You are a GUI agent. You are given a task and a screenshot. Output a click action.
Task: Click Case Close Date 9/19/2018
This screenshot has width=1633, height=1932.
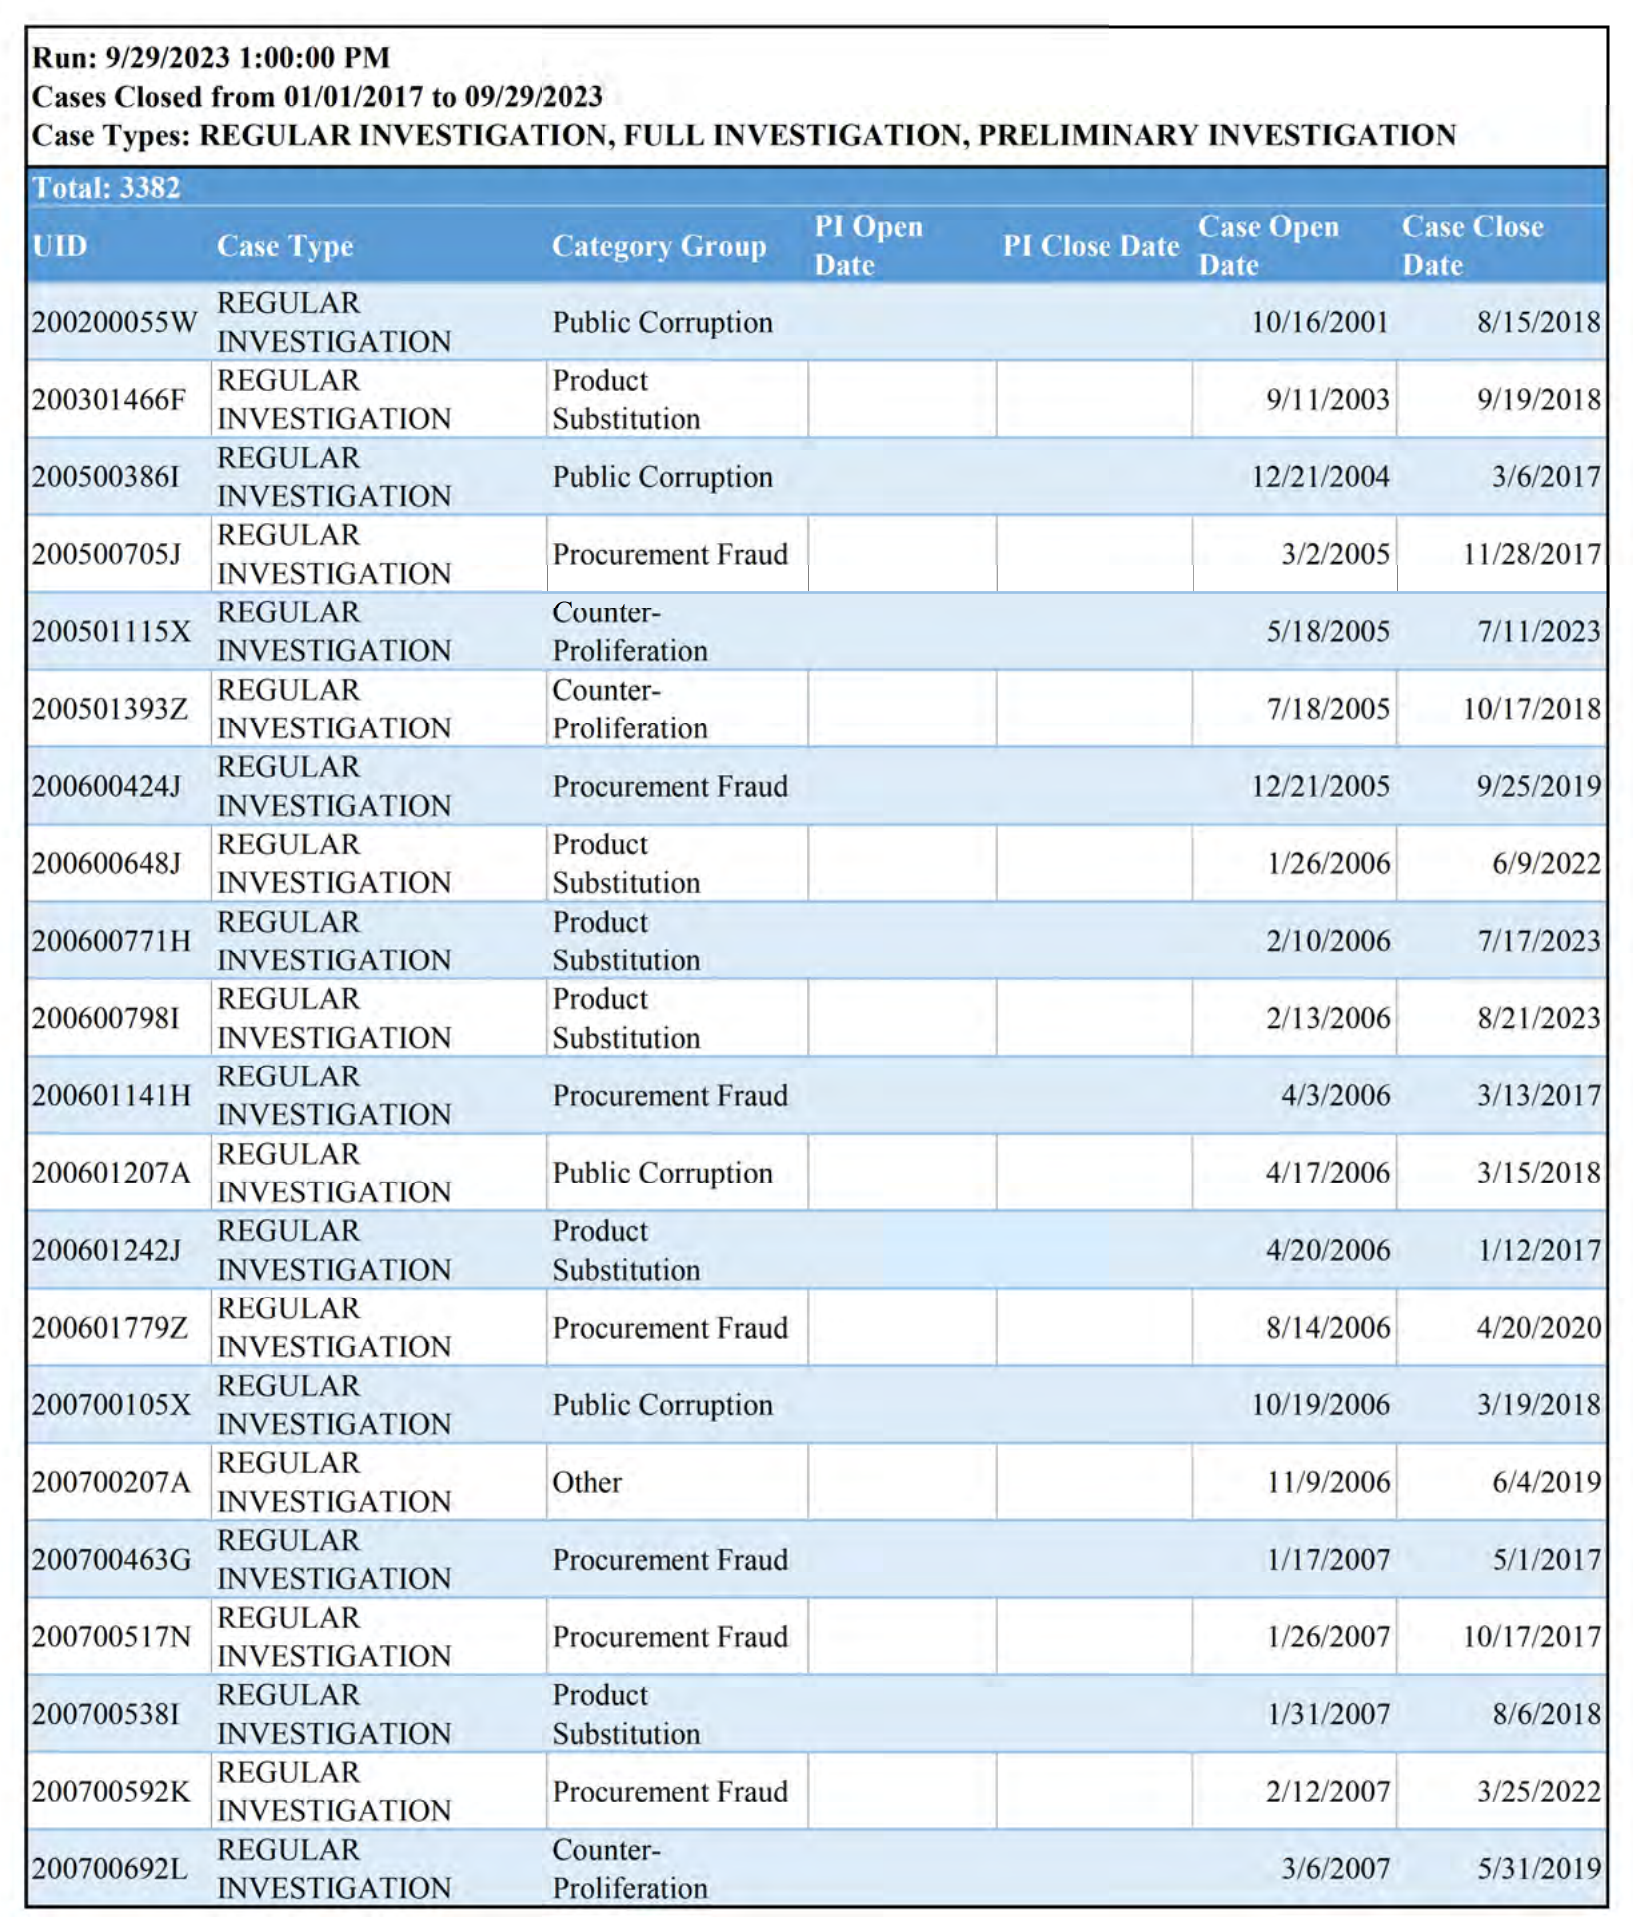(x=1539, y=400)
